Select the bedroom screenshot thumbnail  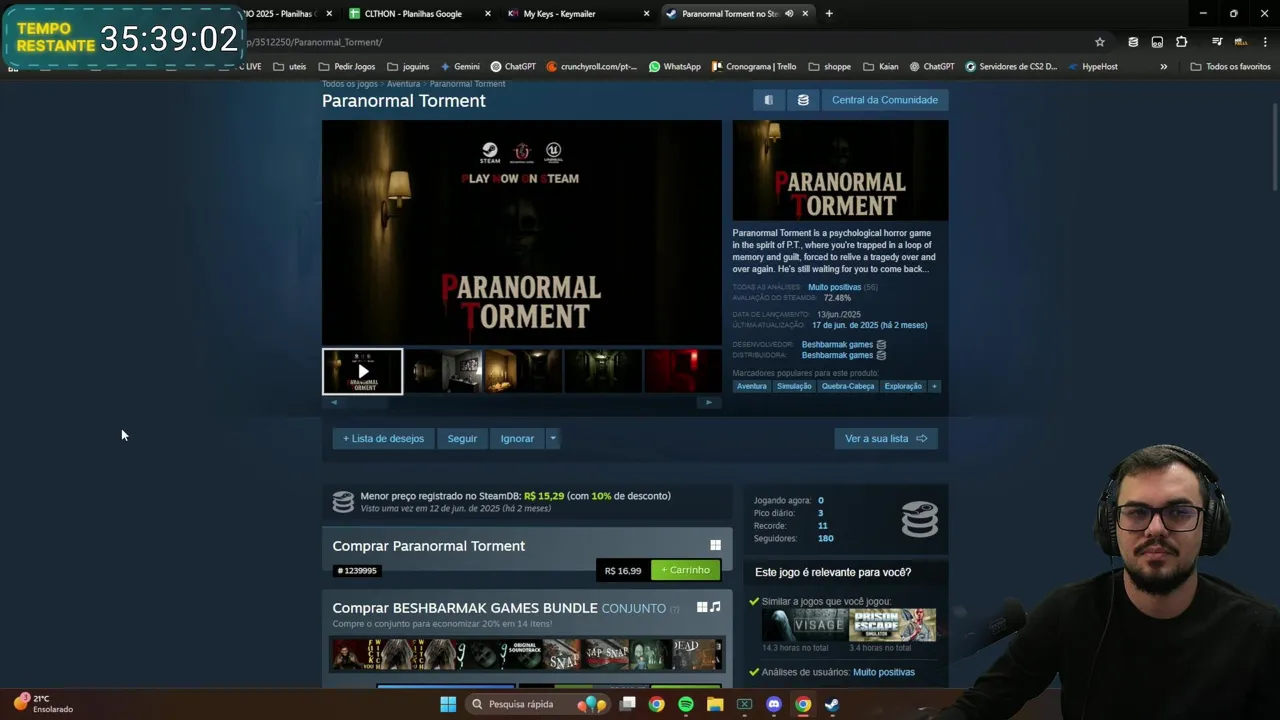(x=443, y=371)
